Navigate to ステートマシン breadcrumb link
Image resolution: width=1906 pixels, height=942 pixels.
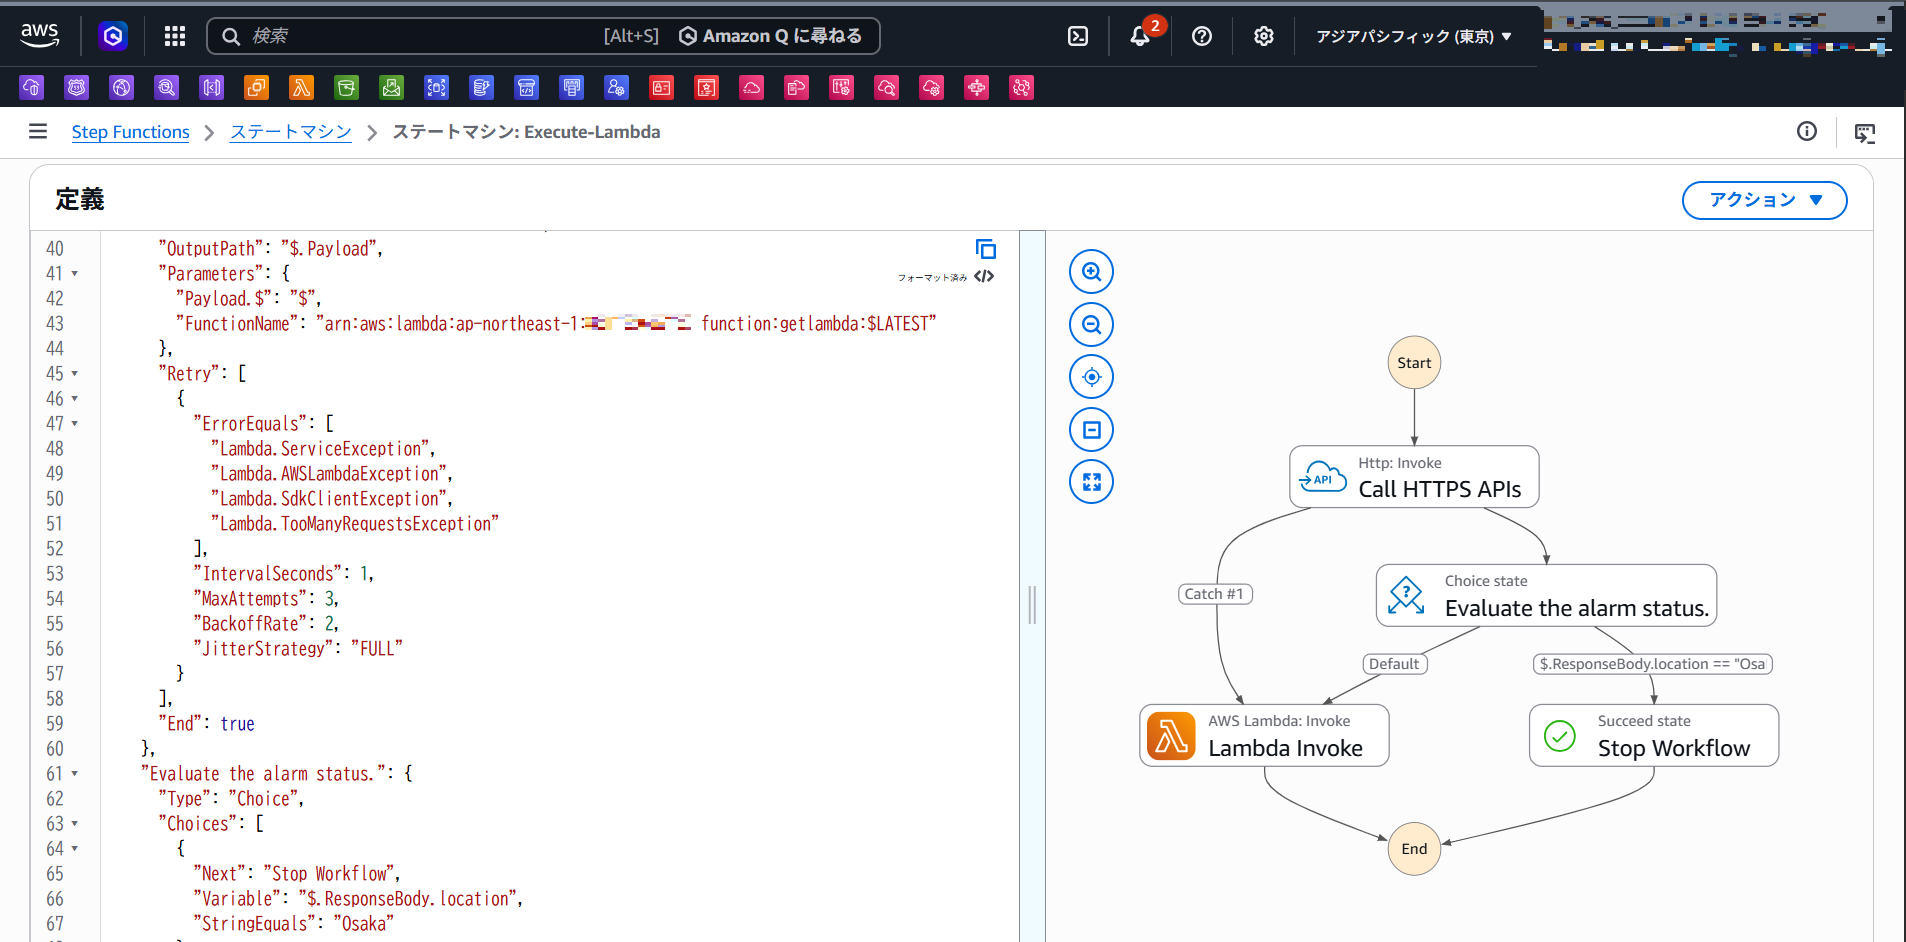click(x=290, y=132)
